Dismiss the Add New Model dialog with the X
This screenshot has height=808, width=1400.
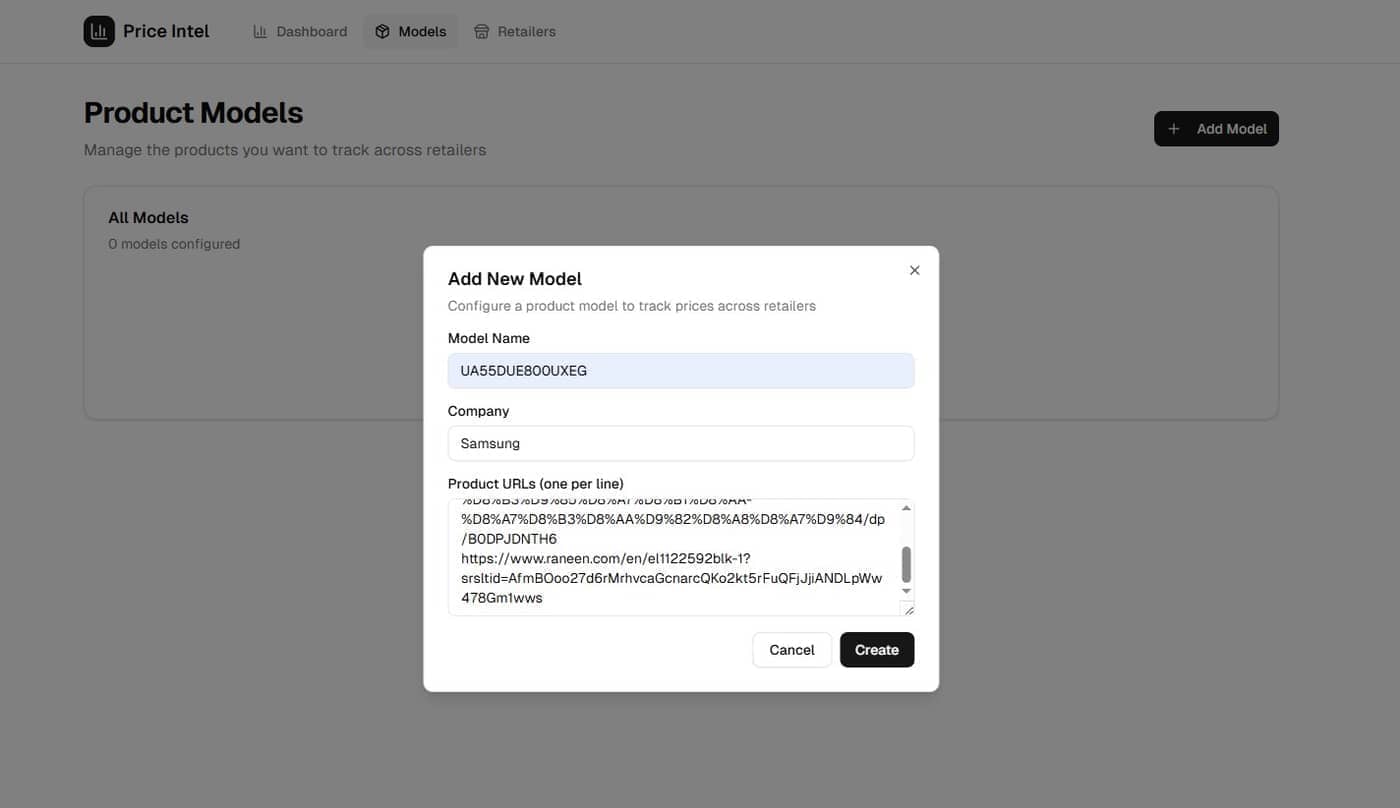(914, 270)
